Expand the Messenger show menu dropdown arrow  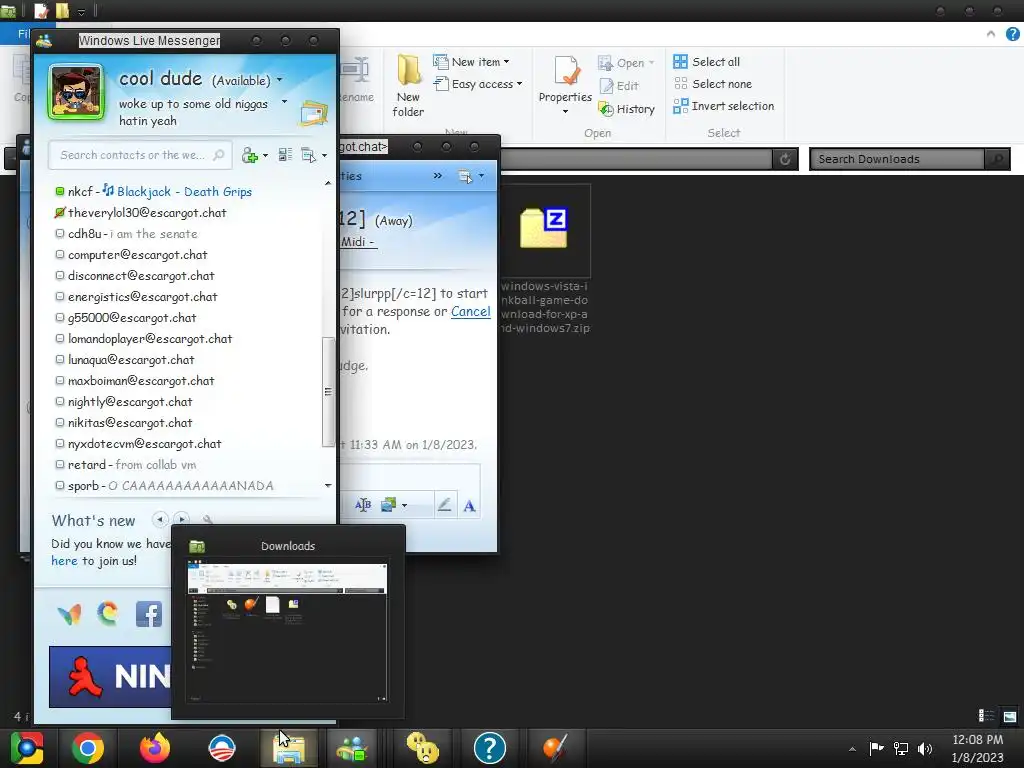pyautogui.click(x=324, y=155)
